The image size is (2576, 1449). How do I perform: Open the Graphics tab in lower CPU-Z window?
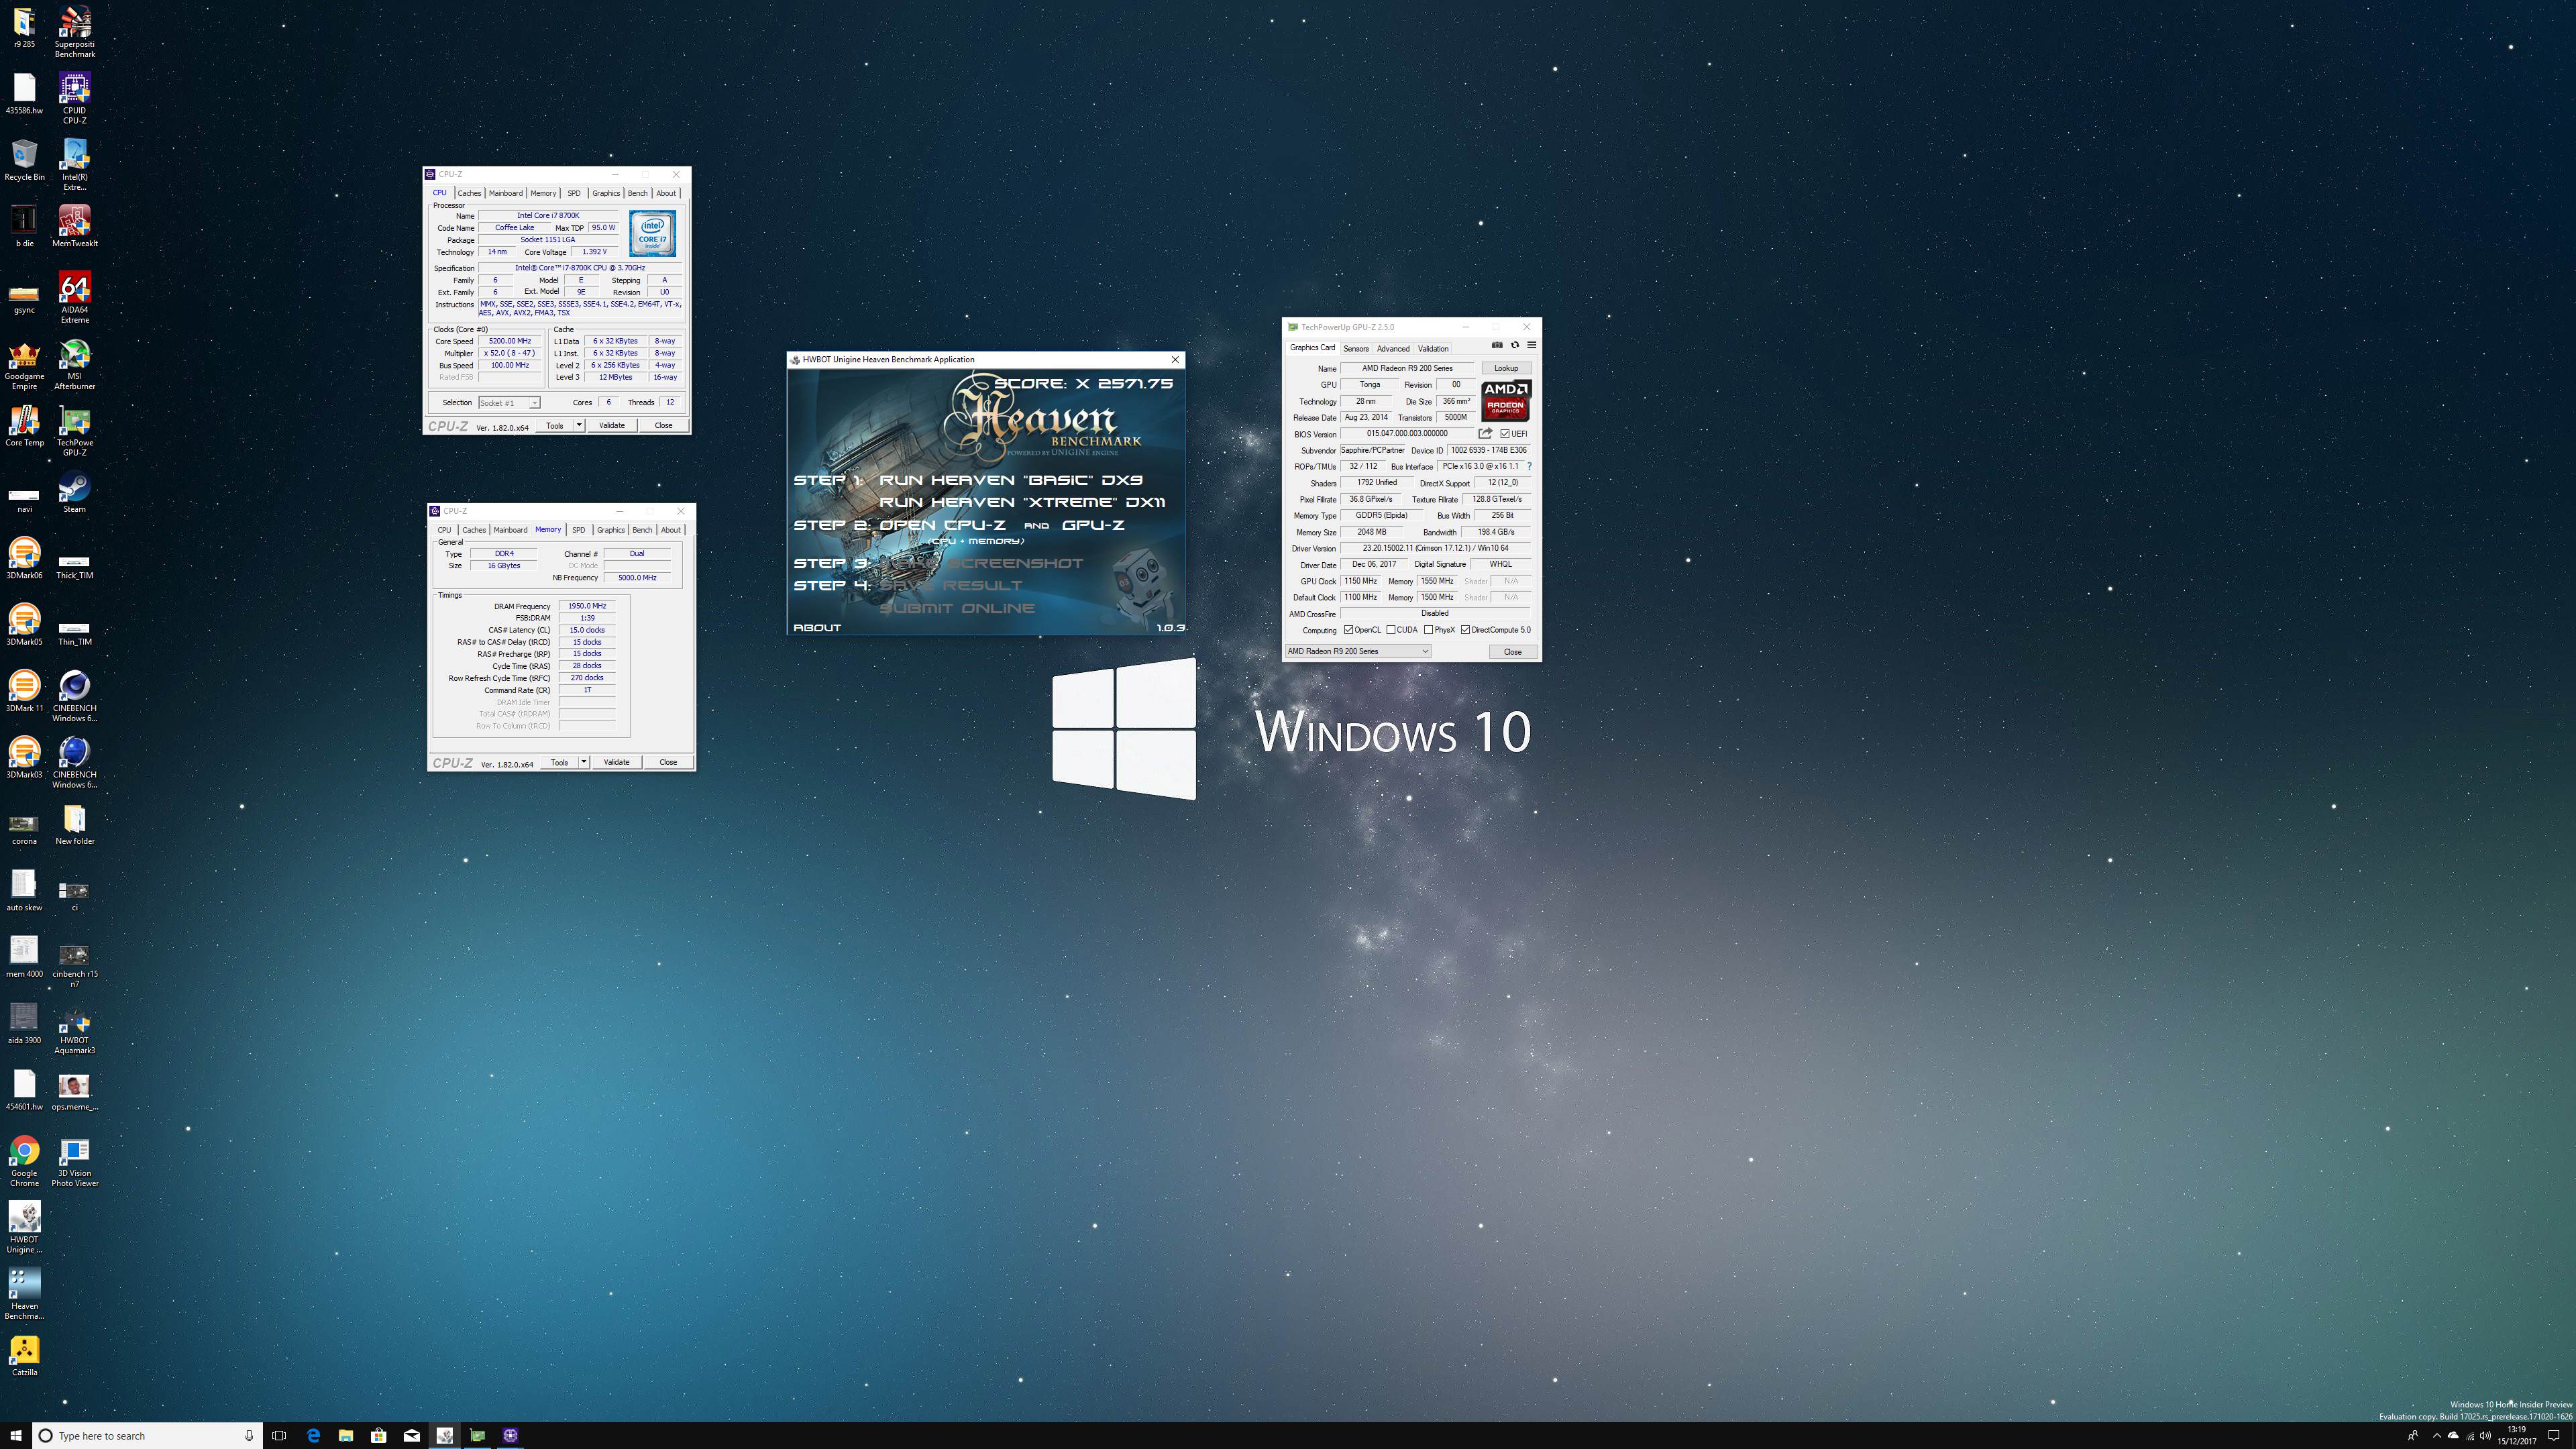pos(610,530)
